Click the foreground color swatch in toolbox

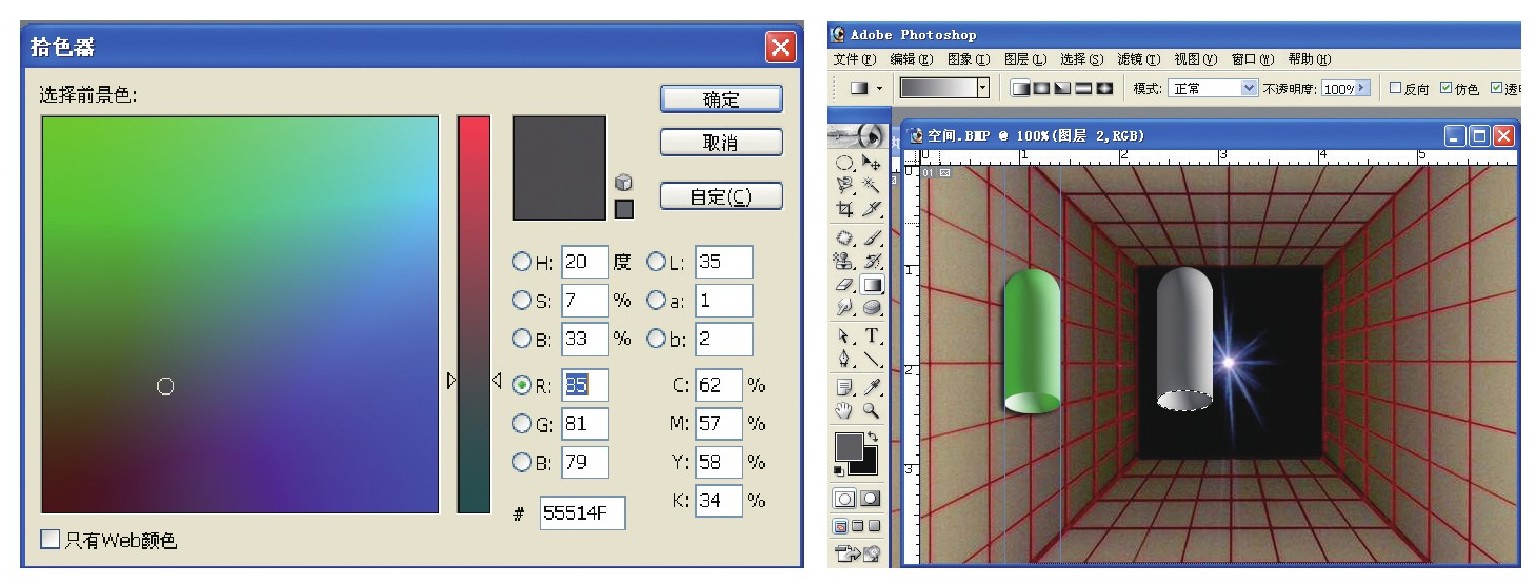(x=848, y=446)
